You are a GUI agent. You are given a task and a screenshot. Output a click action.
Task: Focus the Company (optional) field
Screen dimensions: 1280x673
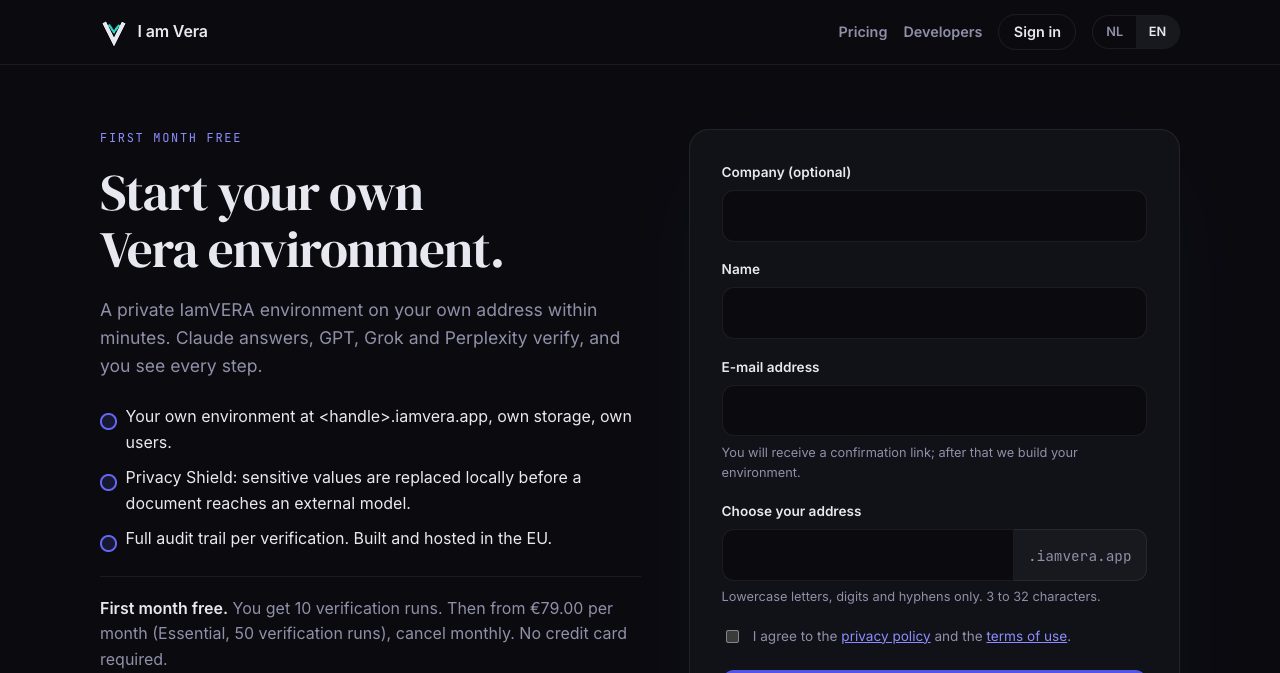point(934,216)
